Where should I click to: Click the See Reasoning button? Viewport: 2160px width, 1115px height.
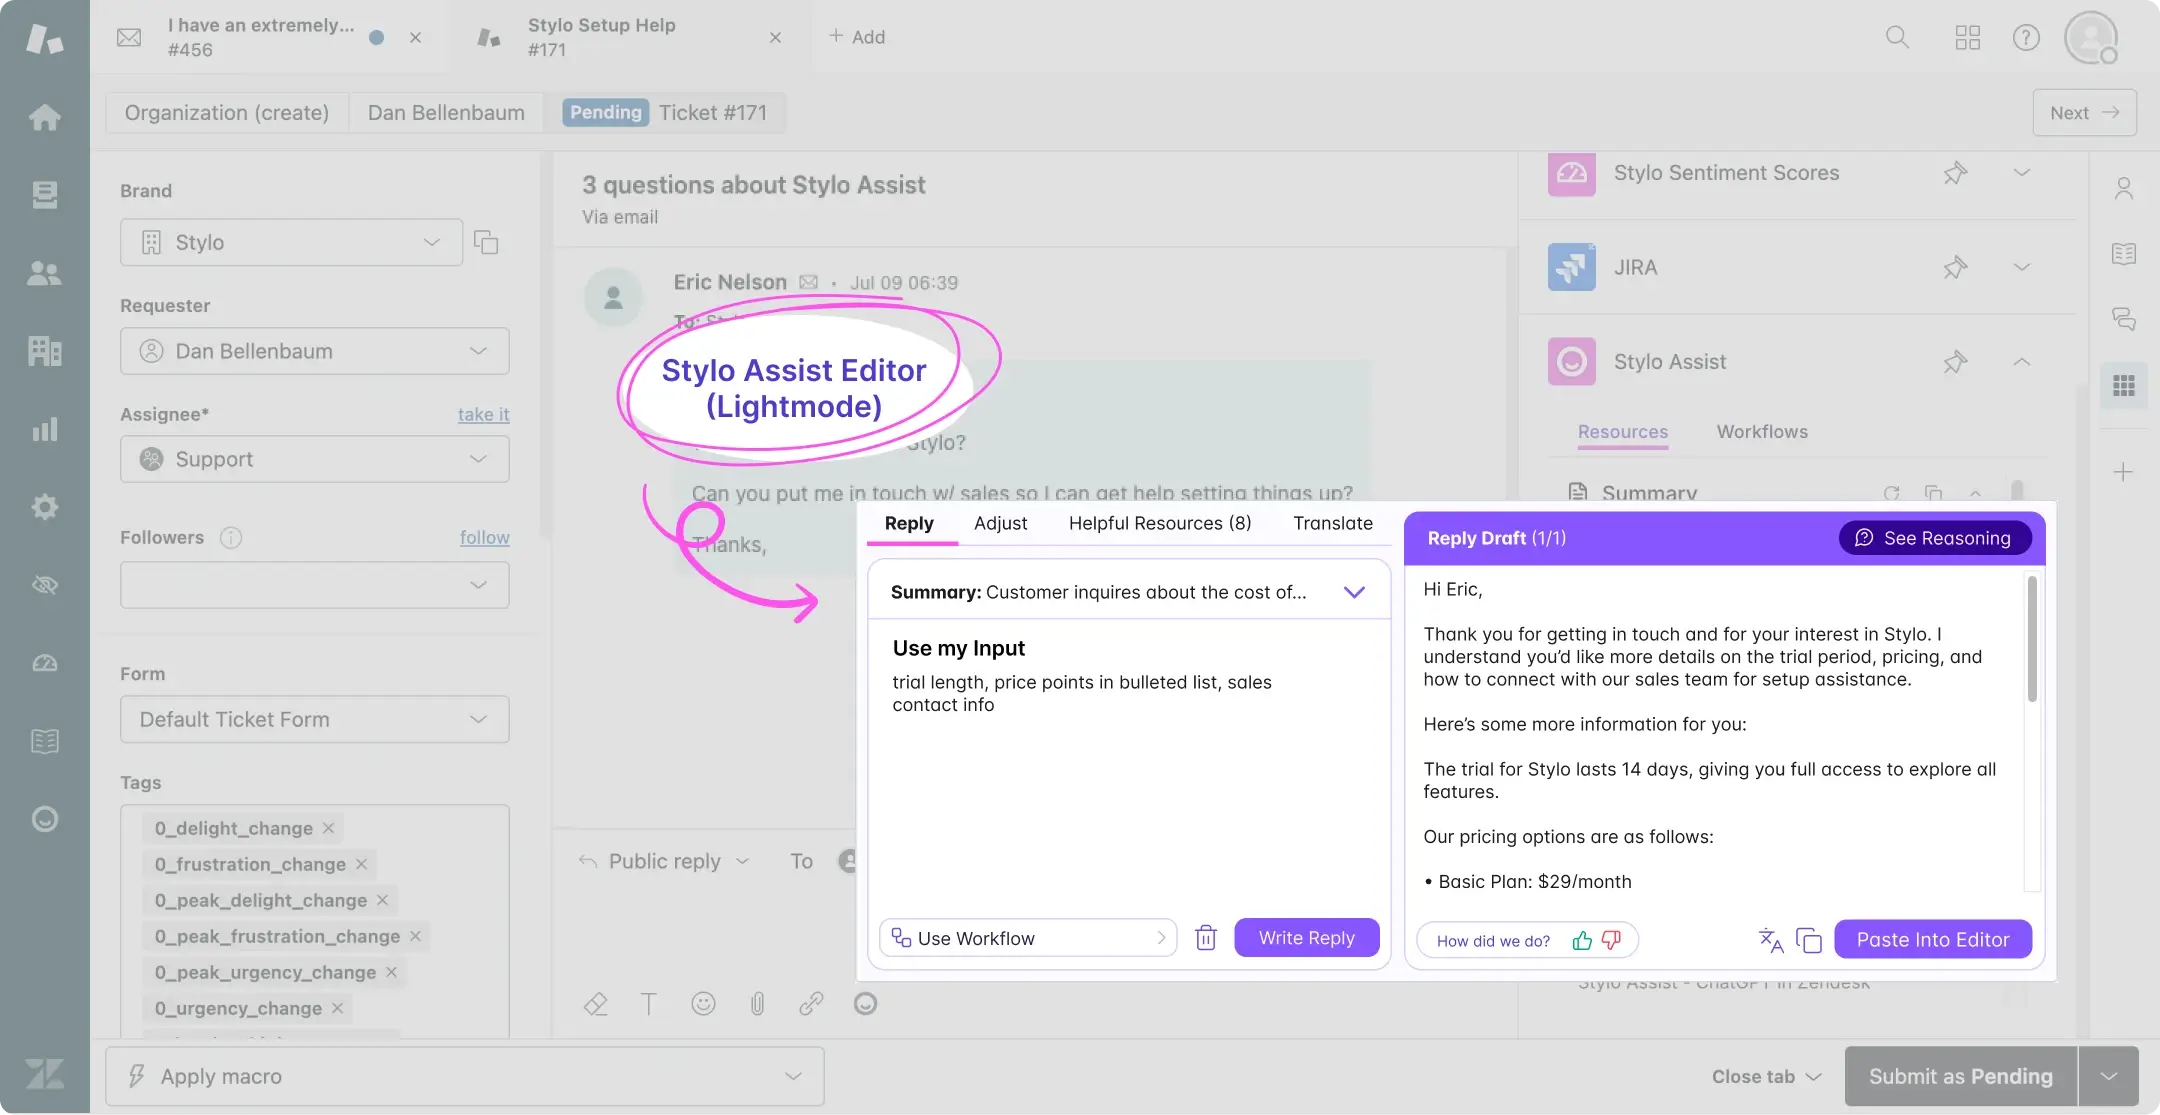tap(1934, 538)
